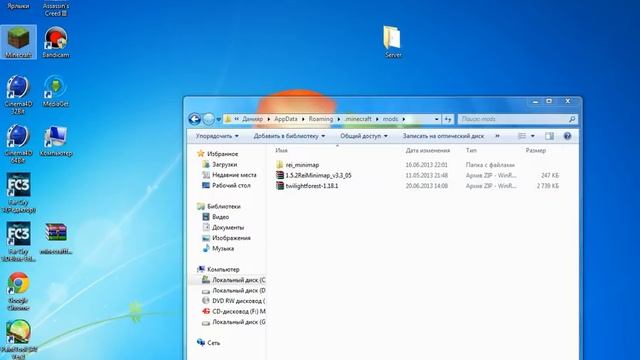Launch the Google Chrome desktop shortcut
This screenshot has width=640, height=360.
[18, 291]
